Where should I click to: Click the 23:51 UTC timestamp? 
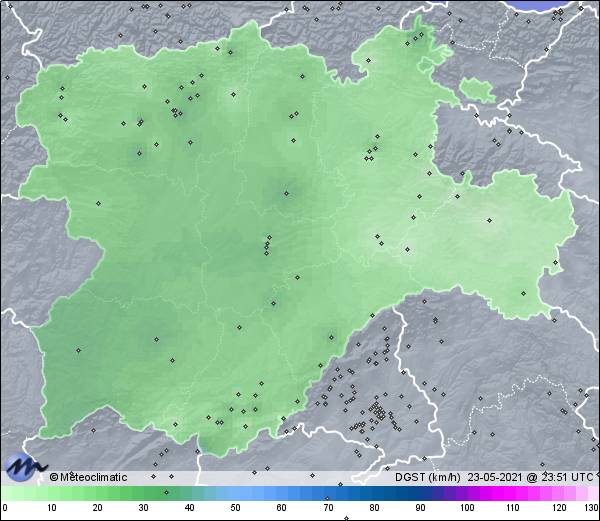(566, 477)
